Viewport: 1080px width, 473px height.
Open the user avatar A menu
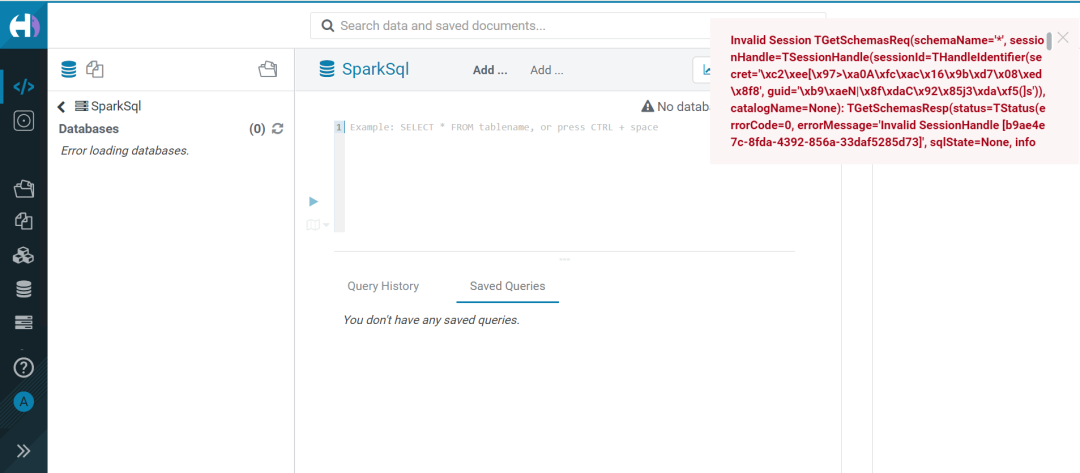24,402
